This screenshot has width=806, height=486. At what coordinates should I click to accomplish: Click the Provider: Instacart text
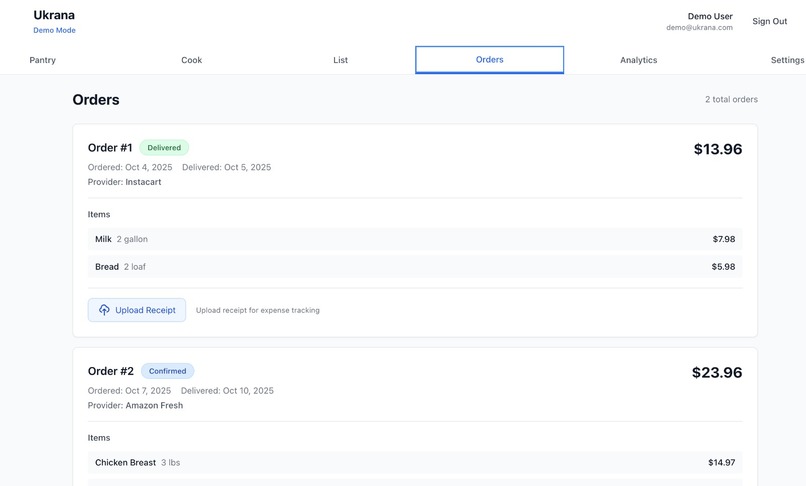pyautogui.click(x=124, y=182)
